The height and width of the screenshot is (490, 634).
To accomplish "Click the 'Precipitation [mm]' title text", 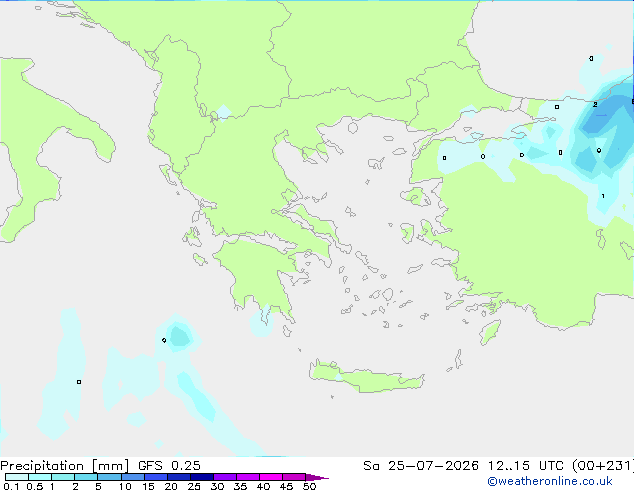I will pyautogui.click(x=65, y=466).
